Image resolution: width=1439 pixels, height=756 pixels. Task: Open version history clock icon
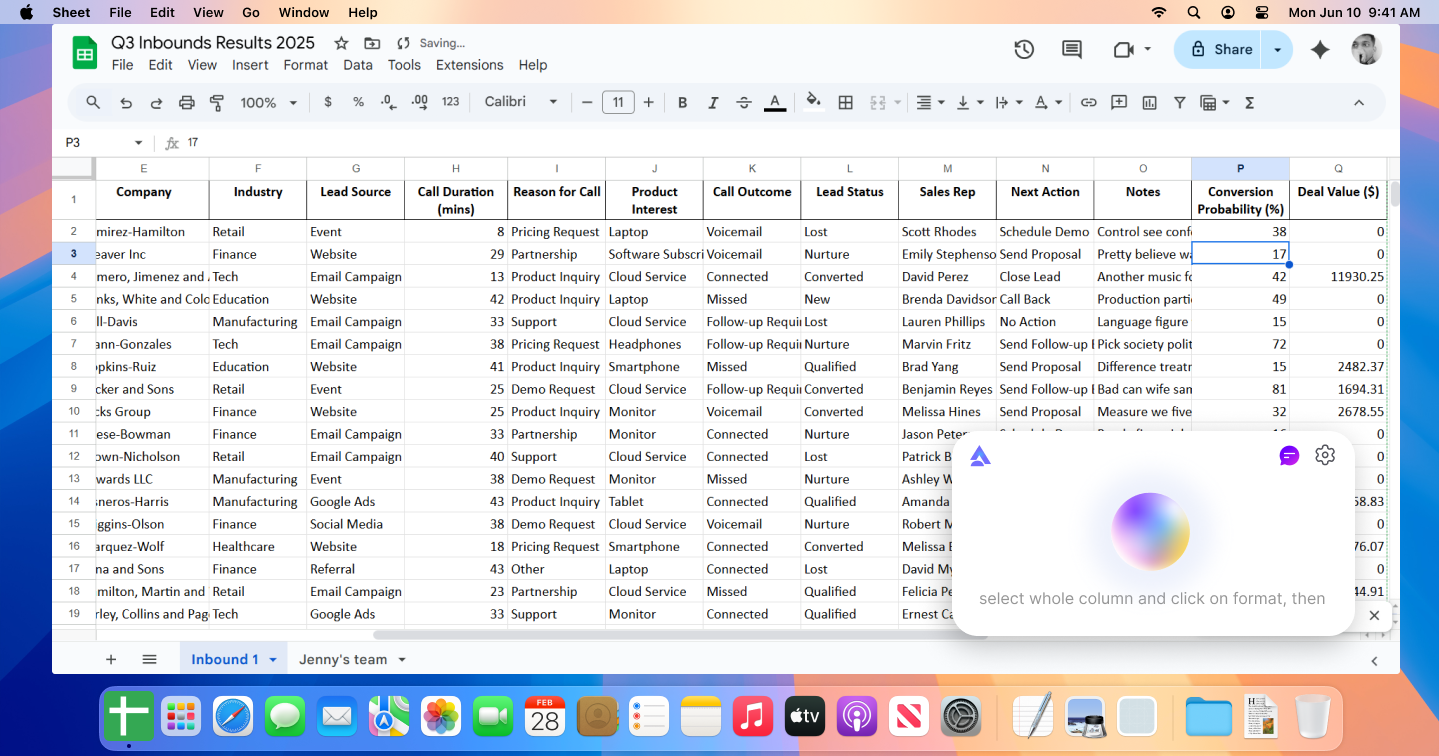point(1023,49)
